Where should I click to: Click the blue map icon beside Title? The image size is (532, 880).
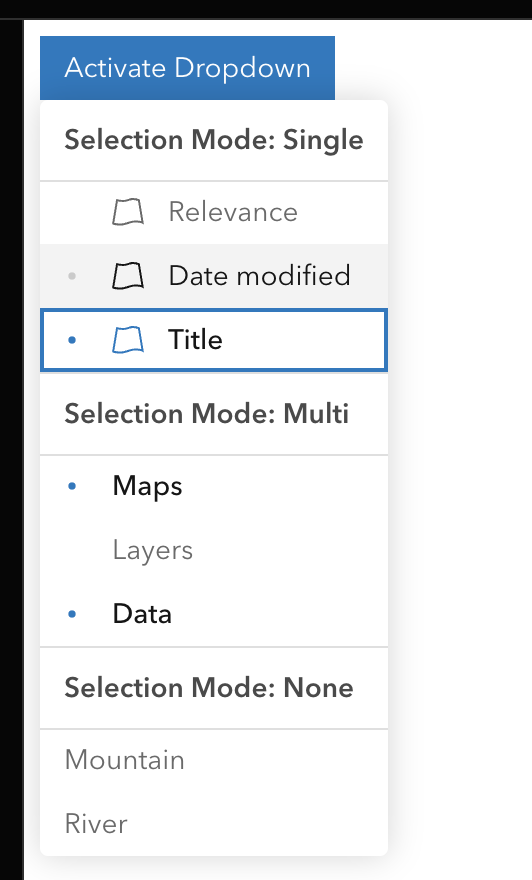[x=128, y=340]
